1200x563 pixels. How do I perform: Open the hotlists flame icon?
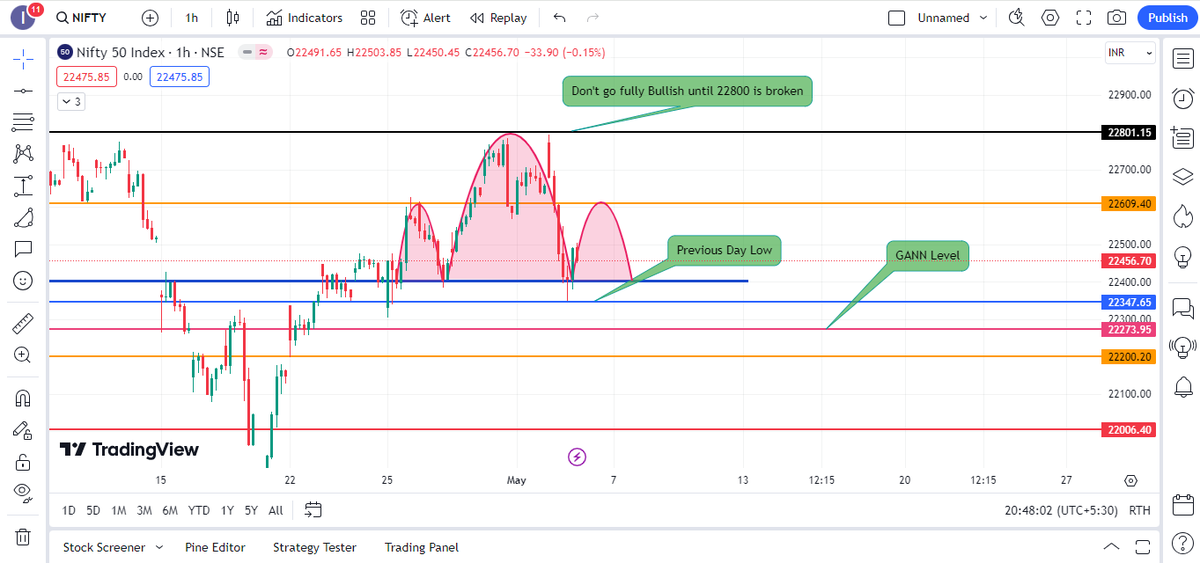[x=1184, y=215]
